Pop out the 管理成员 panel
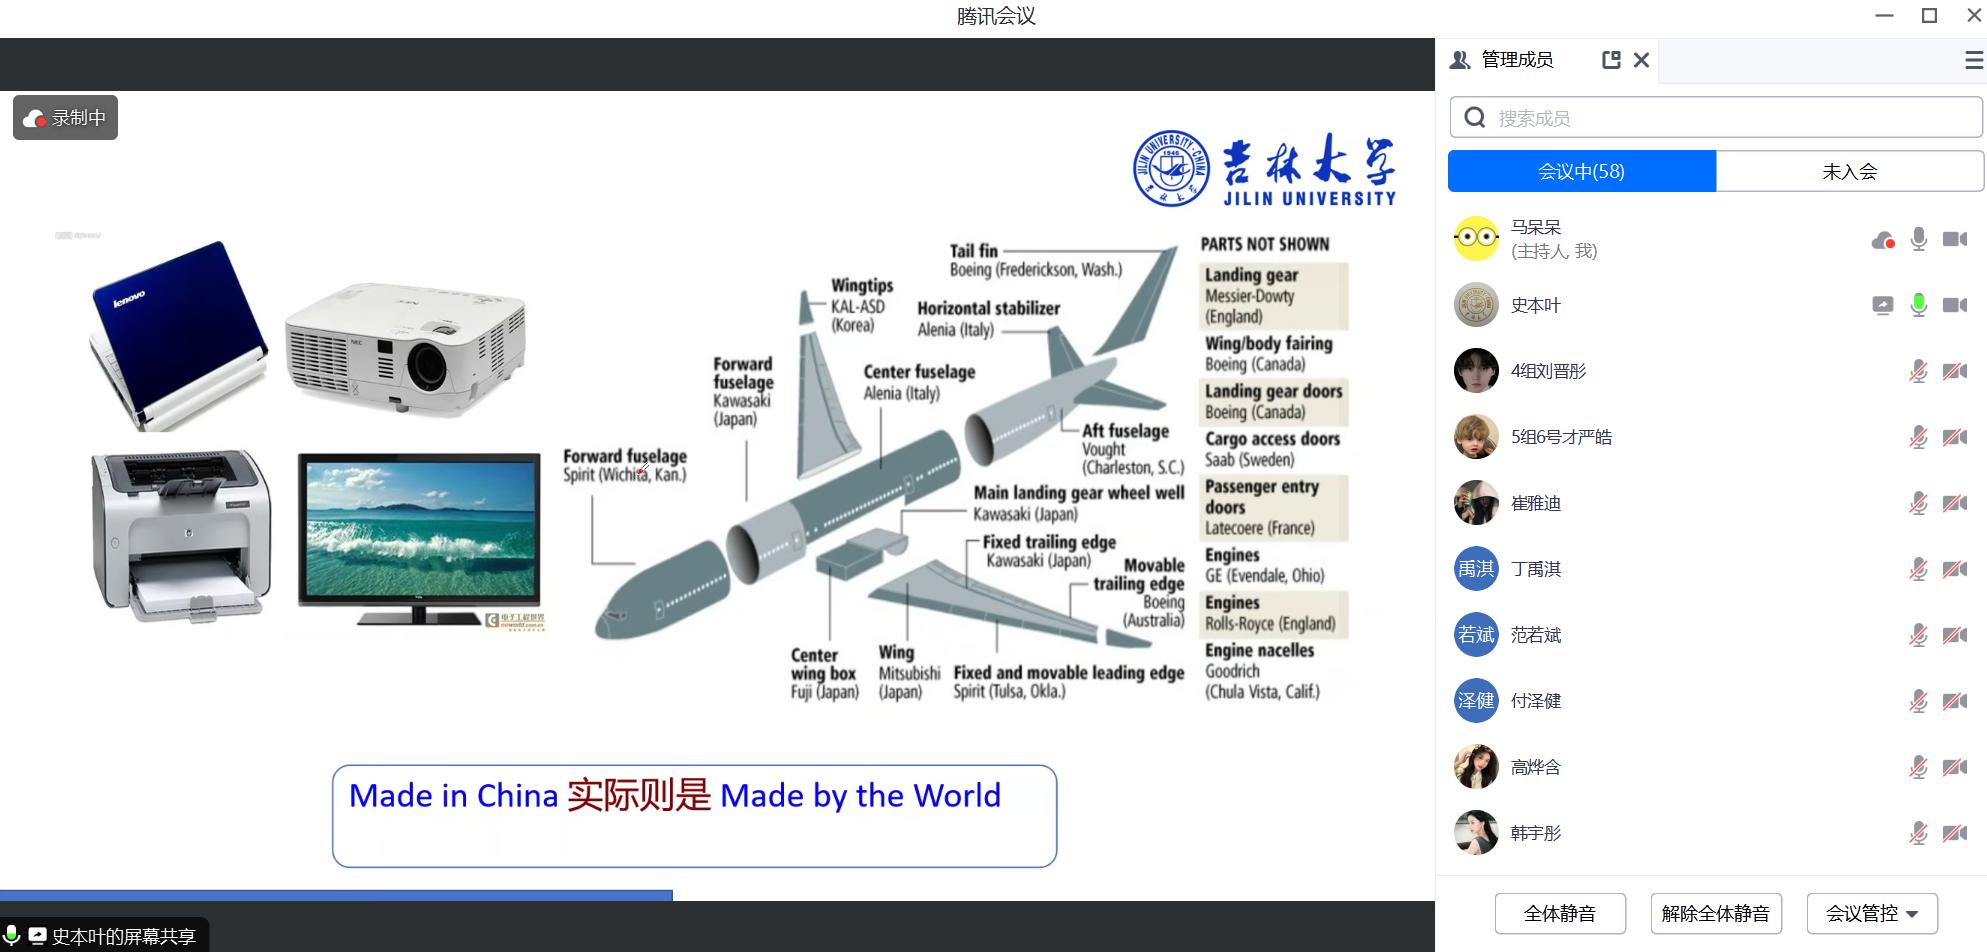Image resolution: width=1987 pixels, height=952 pixels. 1611,60
